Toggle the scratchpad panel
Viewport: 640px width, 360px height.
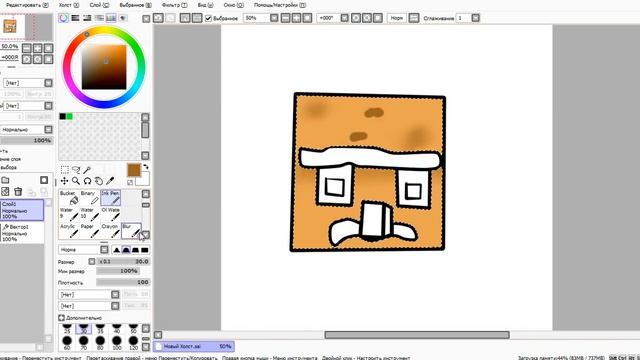point(122,18)
